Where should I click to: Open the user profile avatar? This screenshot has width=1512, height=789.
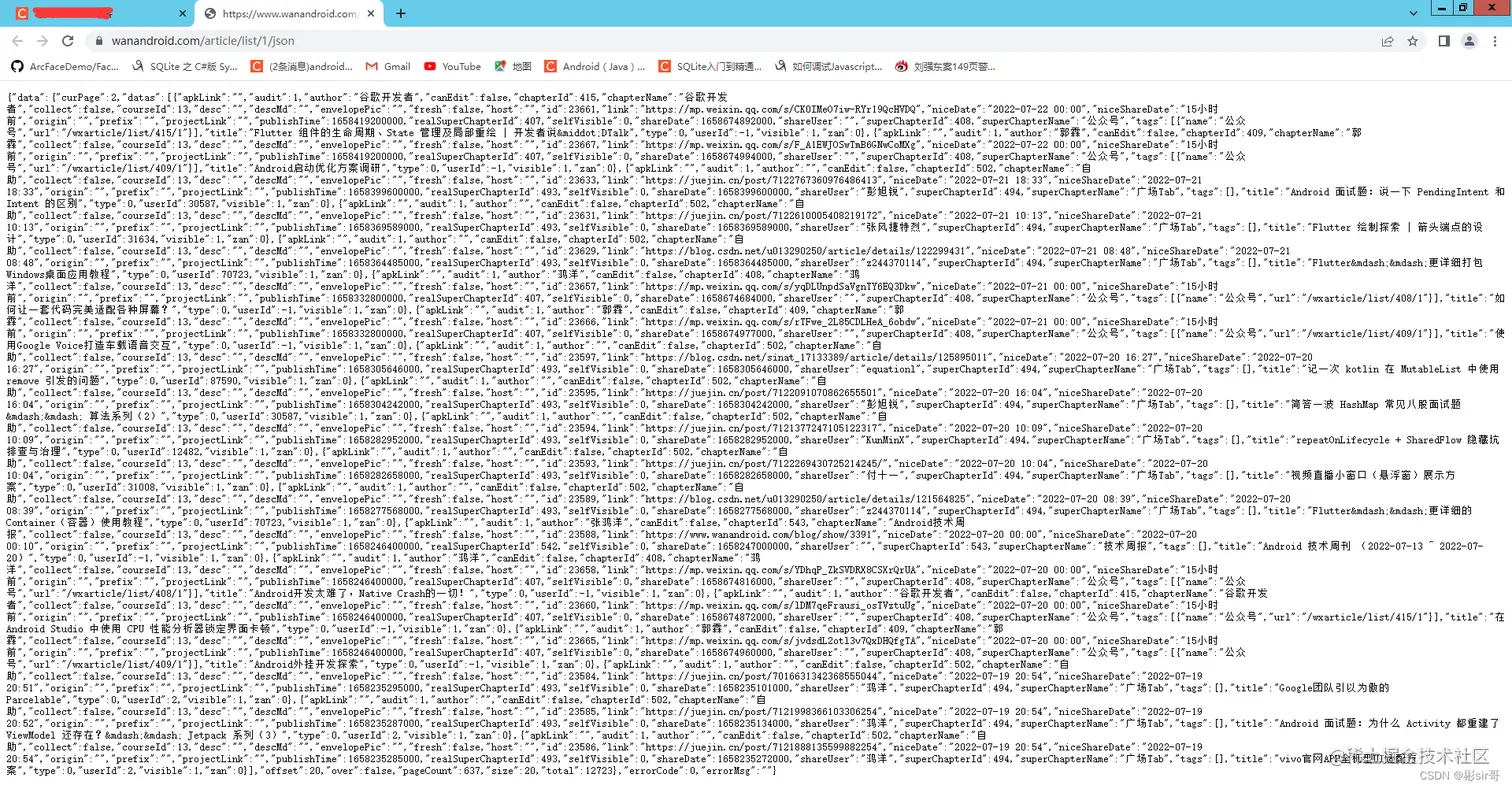click(x=1468, y=41)
